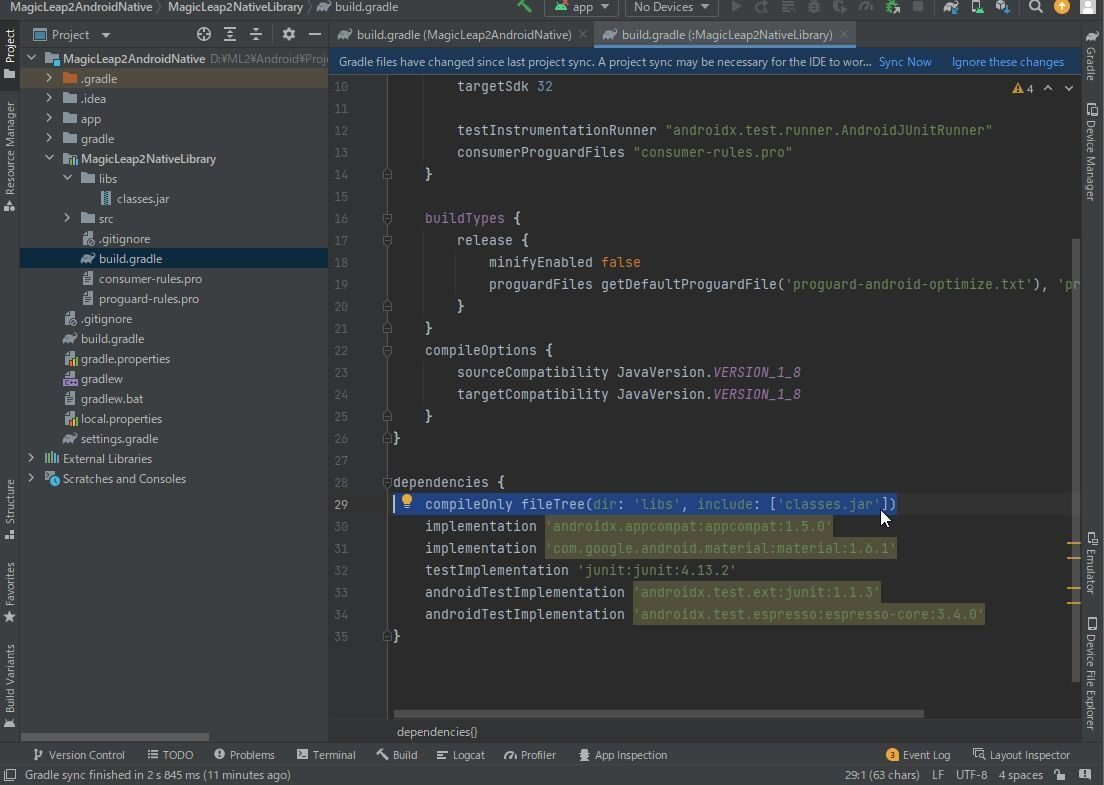The width and height of the screenshot is (1104, 785).
Task: Open the Device File Explorer side tab
Action: pos(1091,673)
